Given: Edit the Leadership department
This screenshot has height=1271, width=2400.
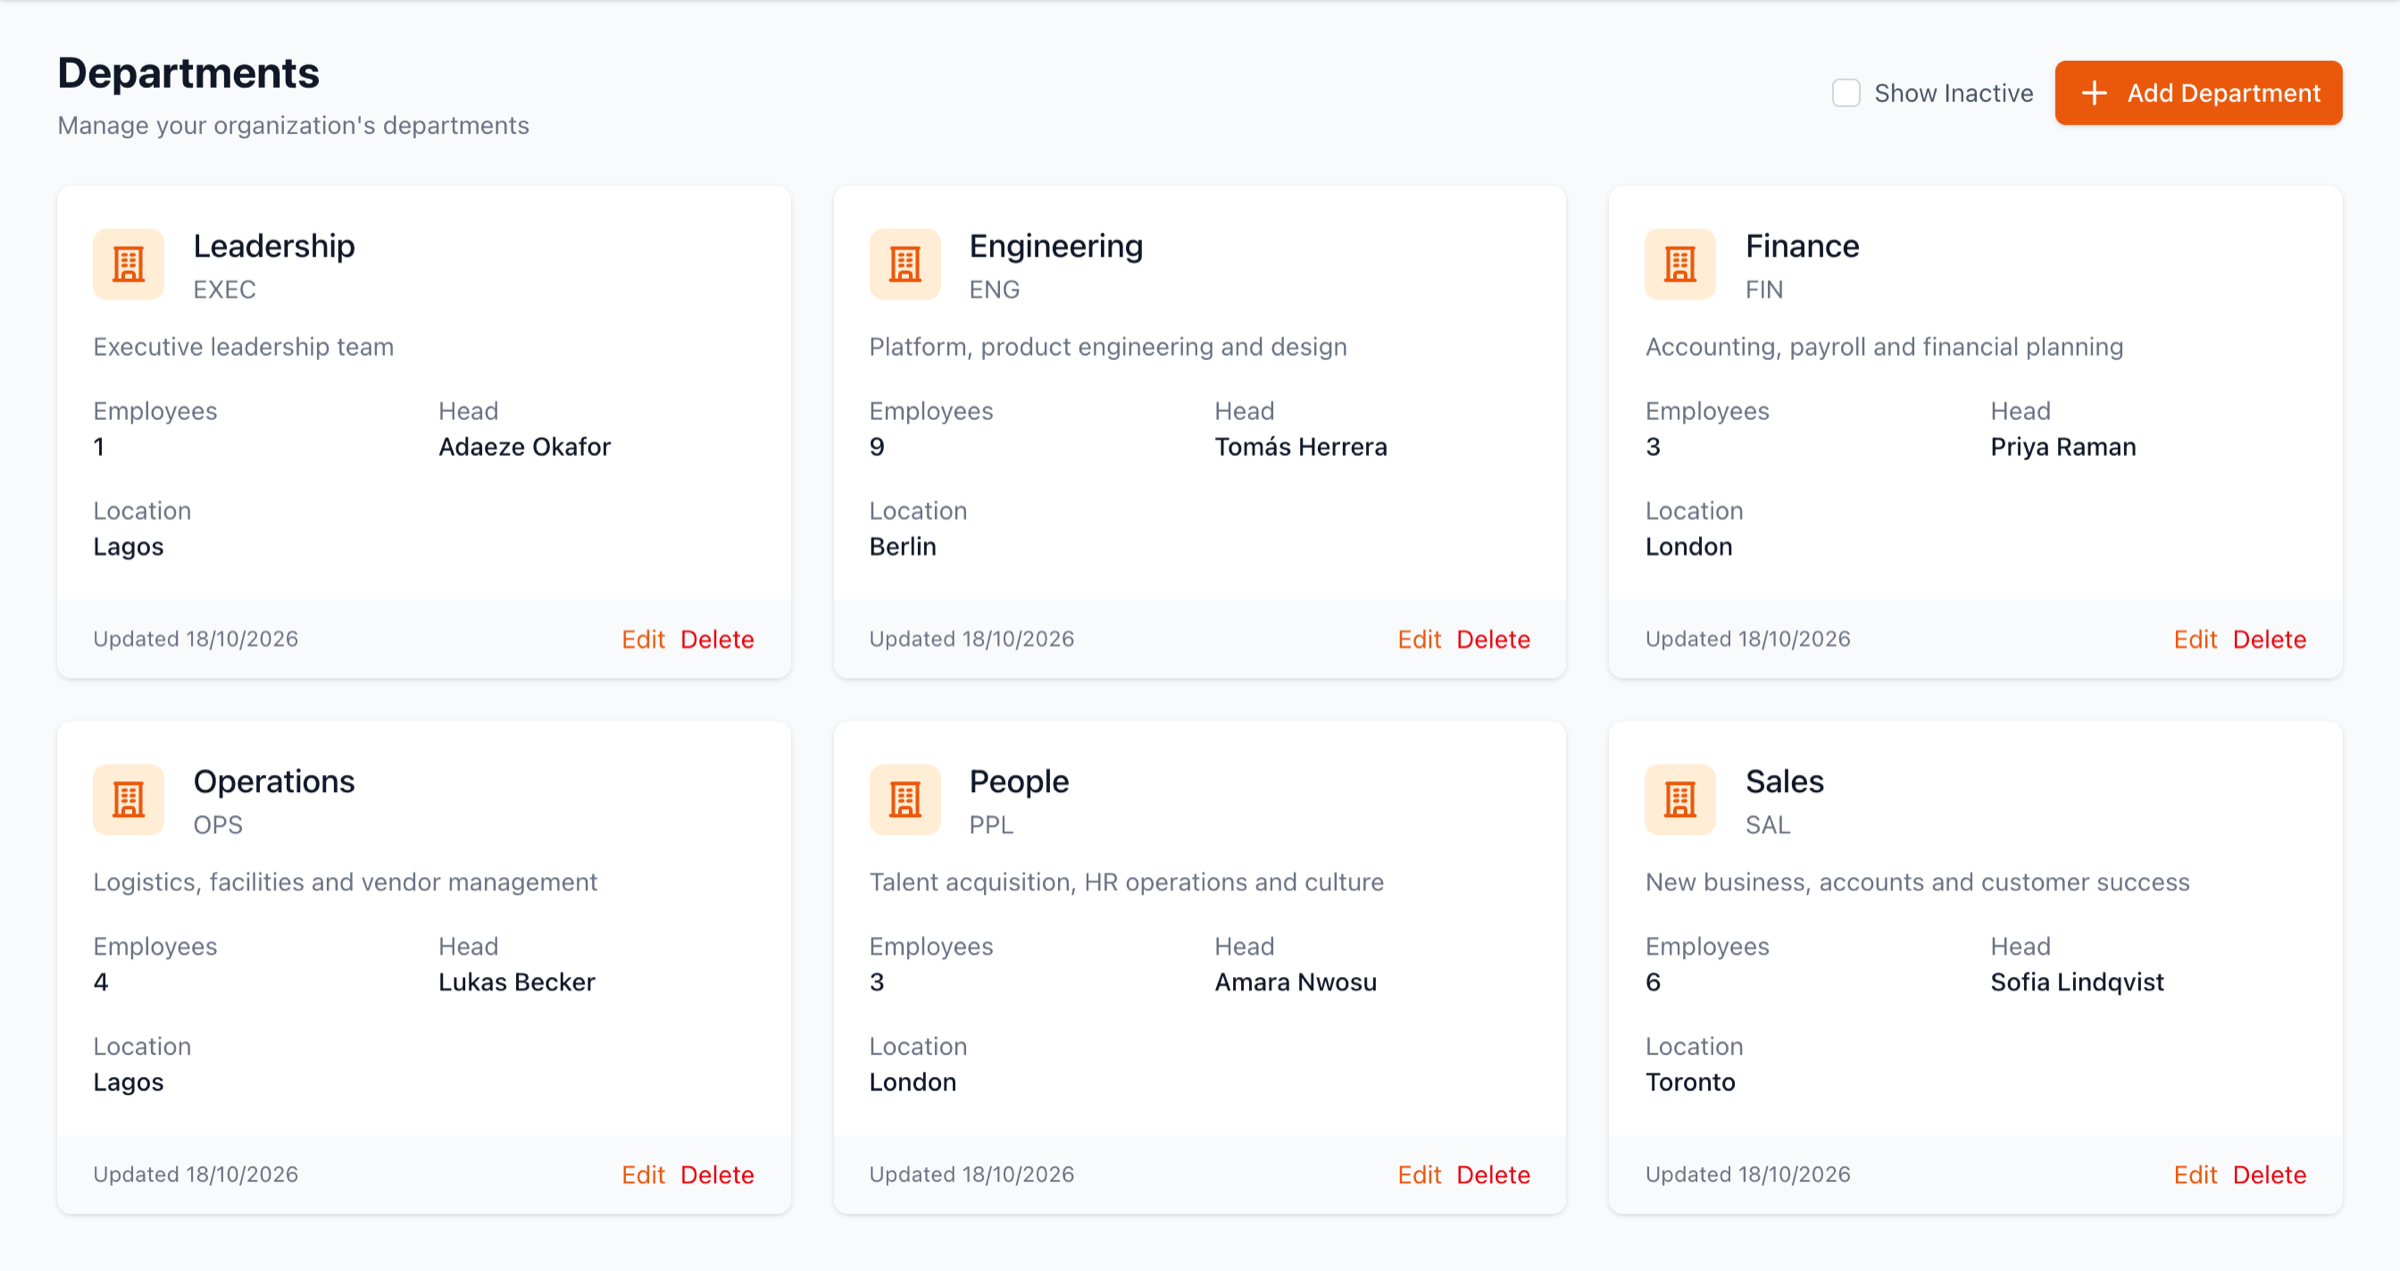Looking at the screenshot, I should pyautogui.click(x=643, y=639).
